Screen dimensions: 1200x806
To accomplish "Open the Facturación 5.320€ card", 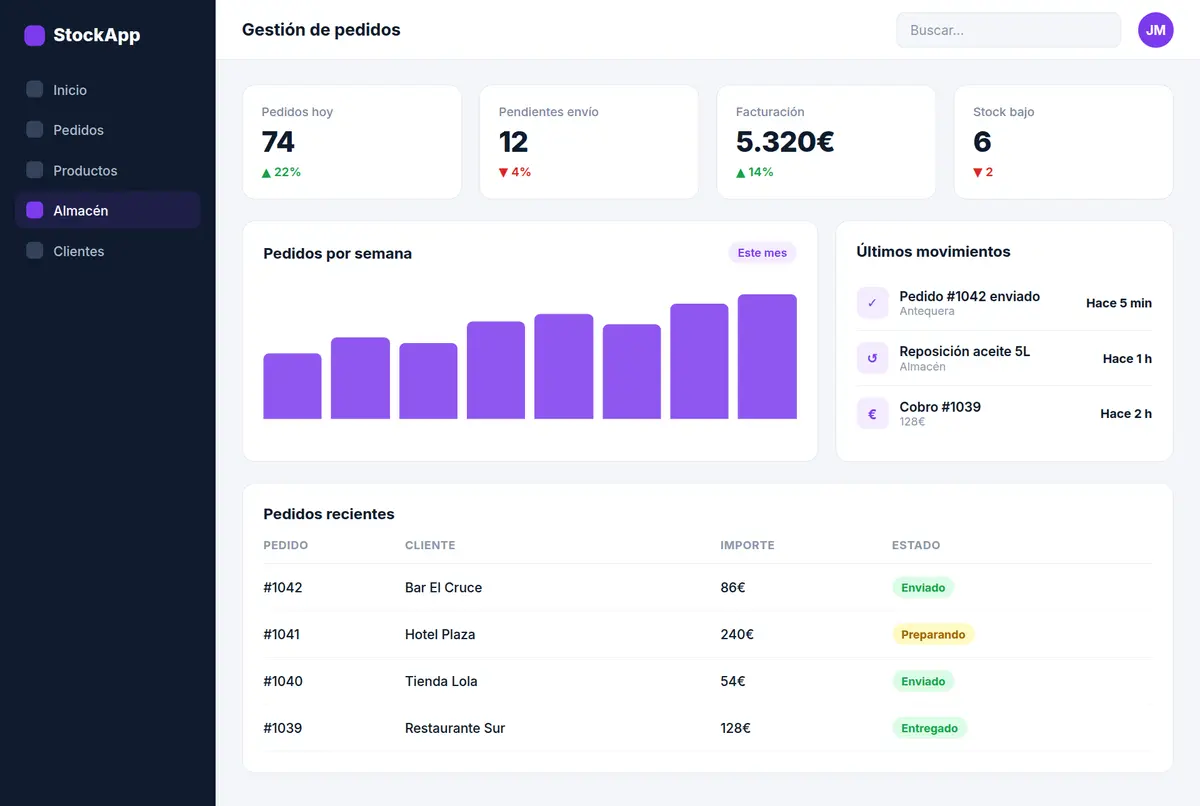I will [x=826, y=142].
